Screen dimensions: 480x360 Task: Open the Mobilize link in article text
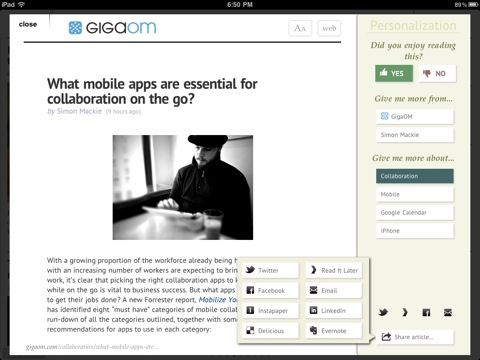(218, 300)
